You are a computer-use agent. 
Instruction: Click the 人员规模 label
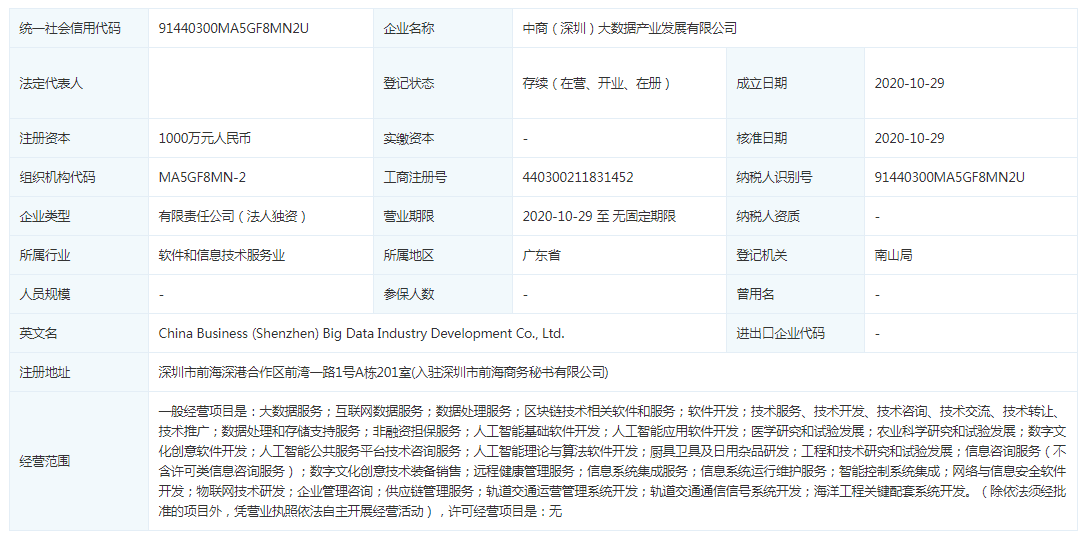coord(45,294)
